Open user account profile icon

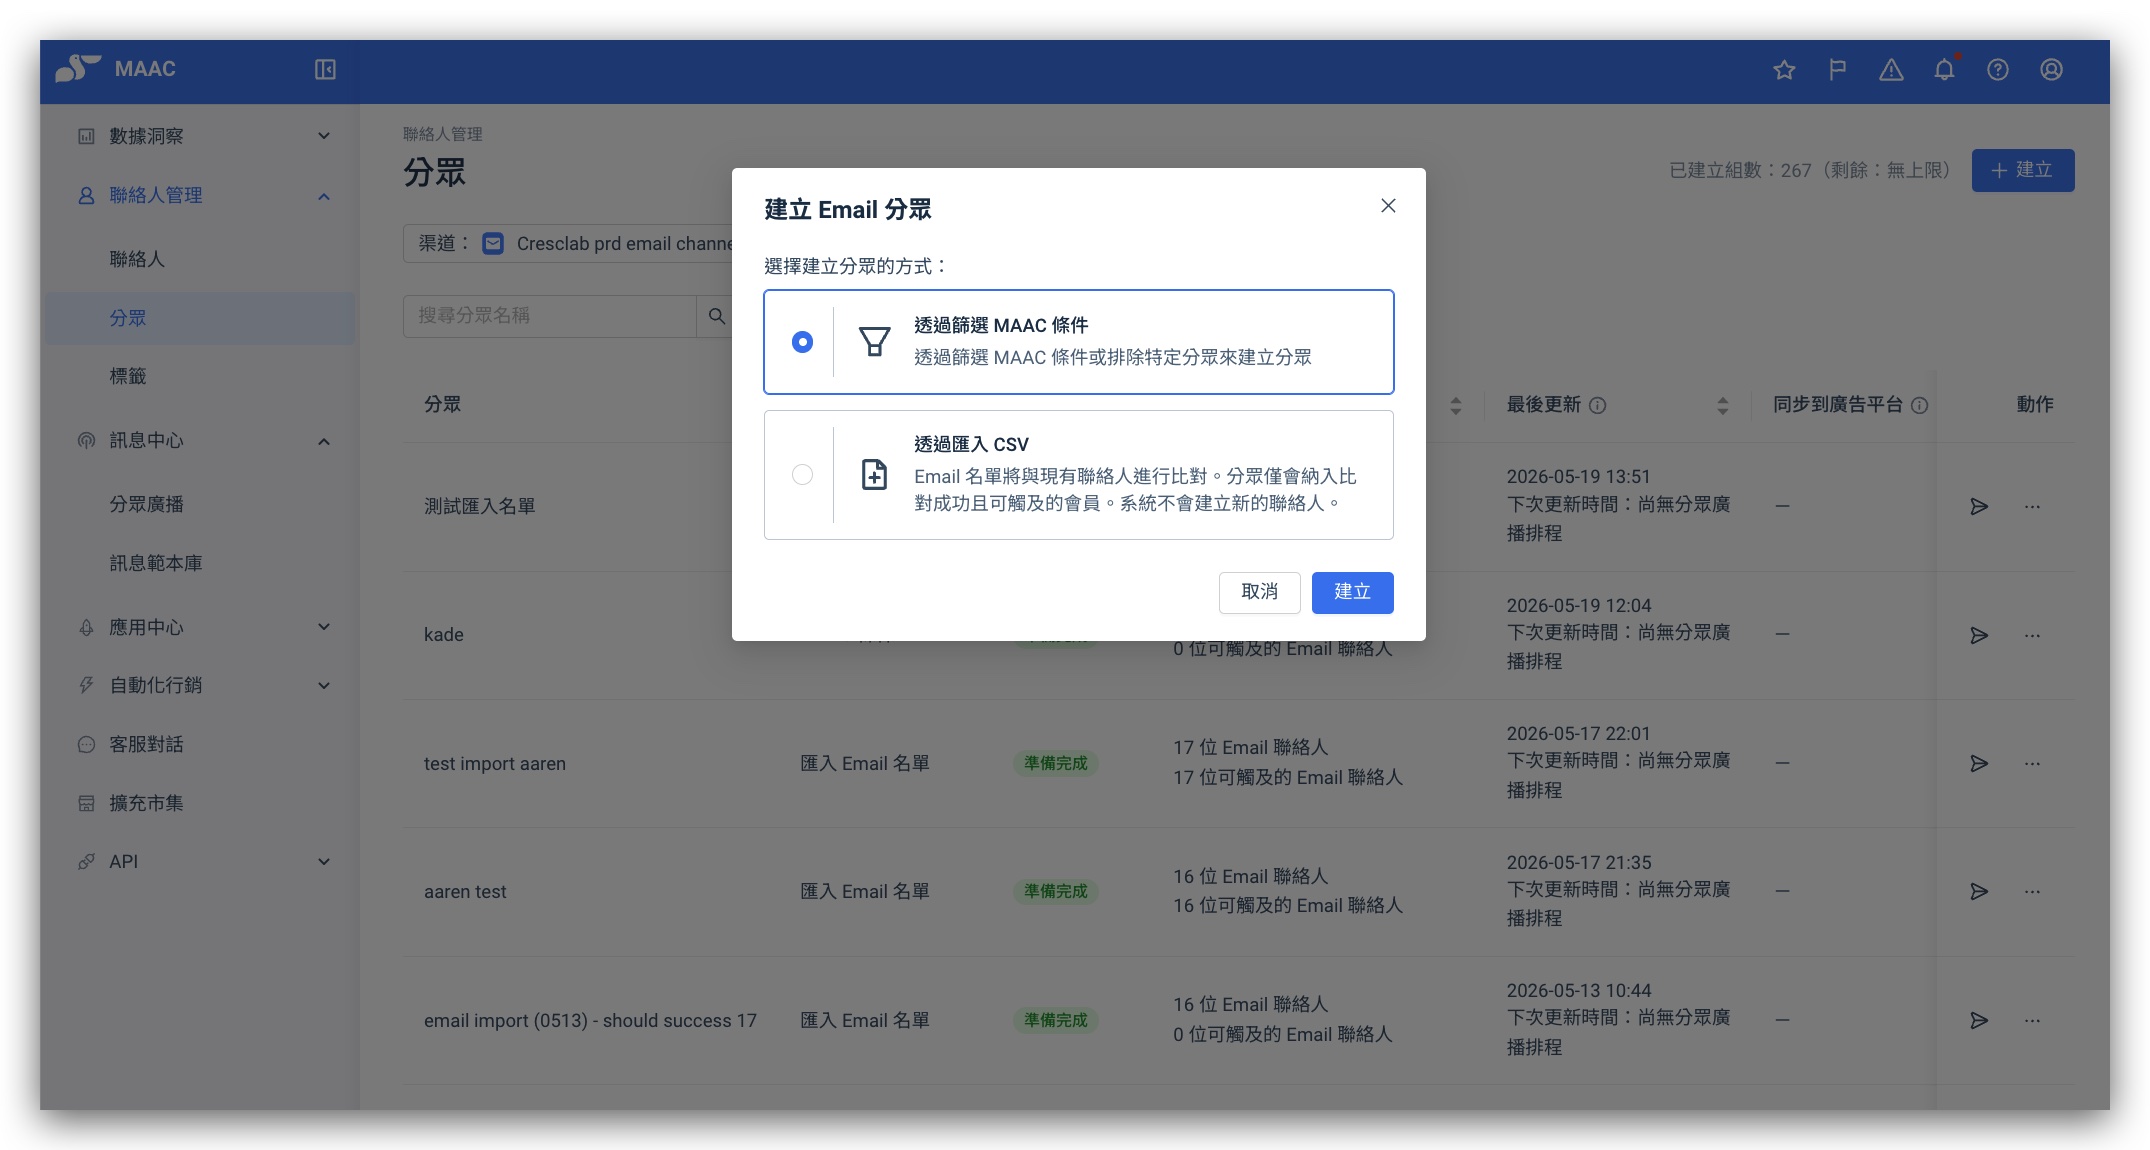2051,70
